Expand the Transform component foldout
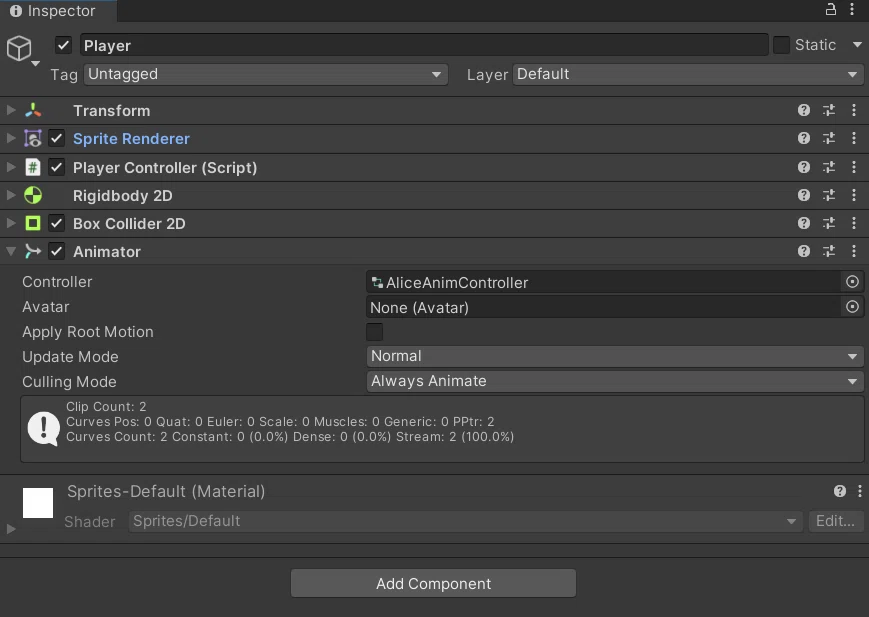This screenshot has width=869, height=617. point(11,110)
